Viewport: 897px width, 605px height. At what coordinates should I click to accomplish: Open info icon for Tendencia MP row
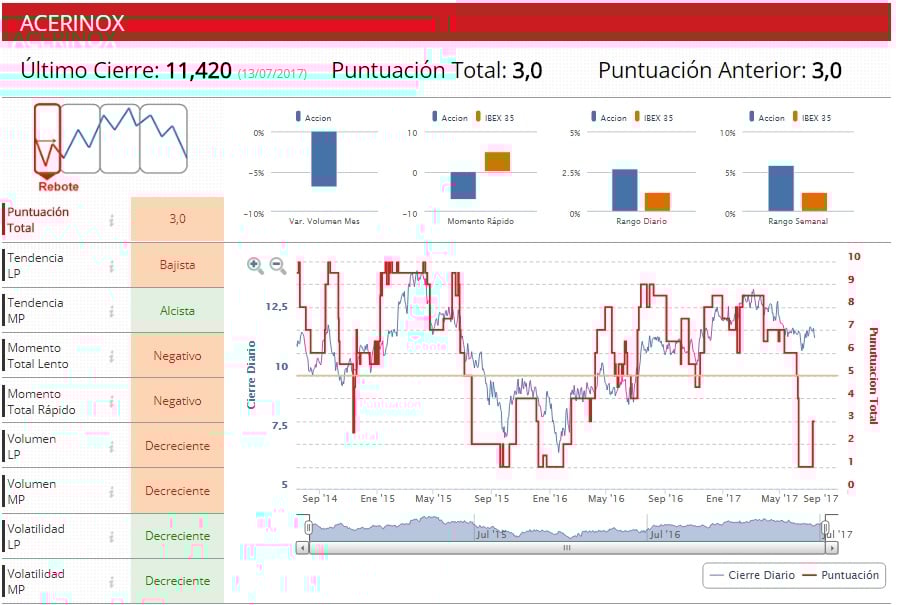click(x=112, y=311)
